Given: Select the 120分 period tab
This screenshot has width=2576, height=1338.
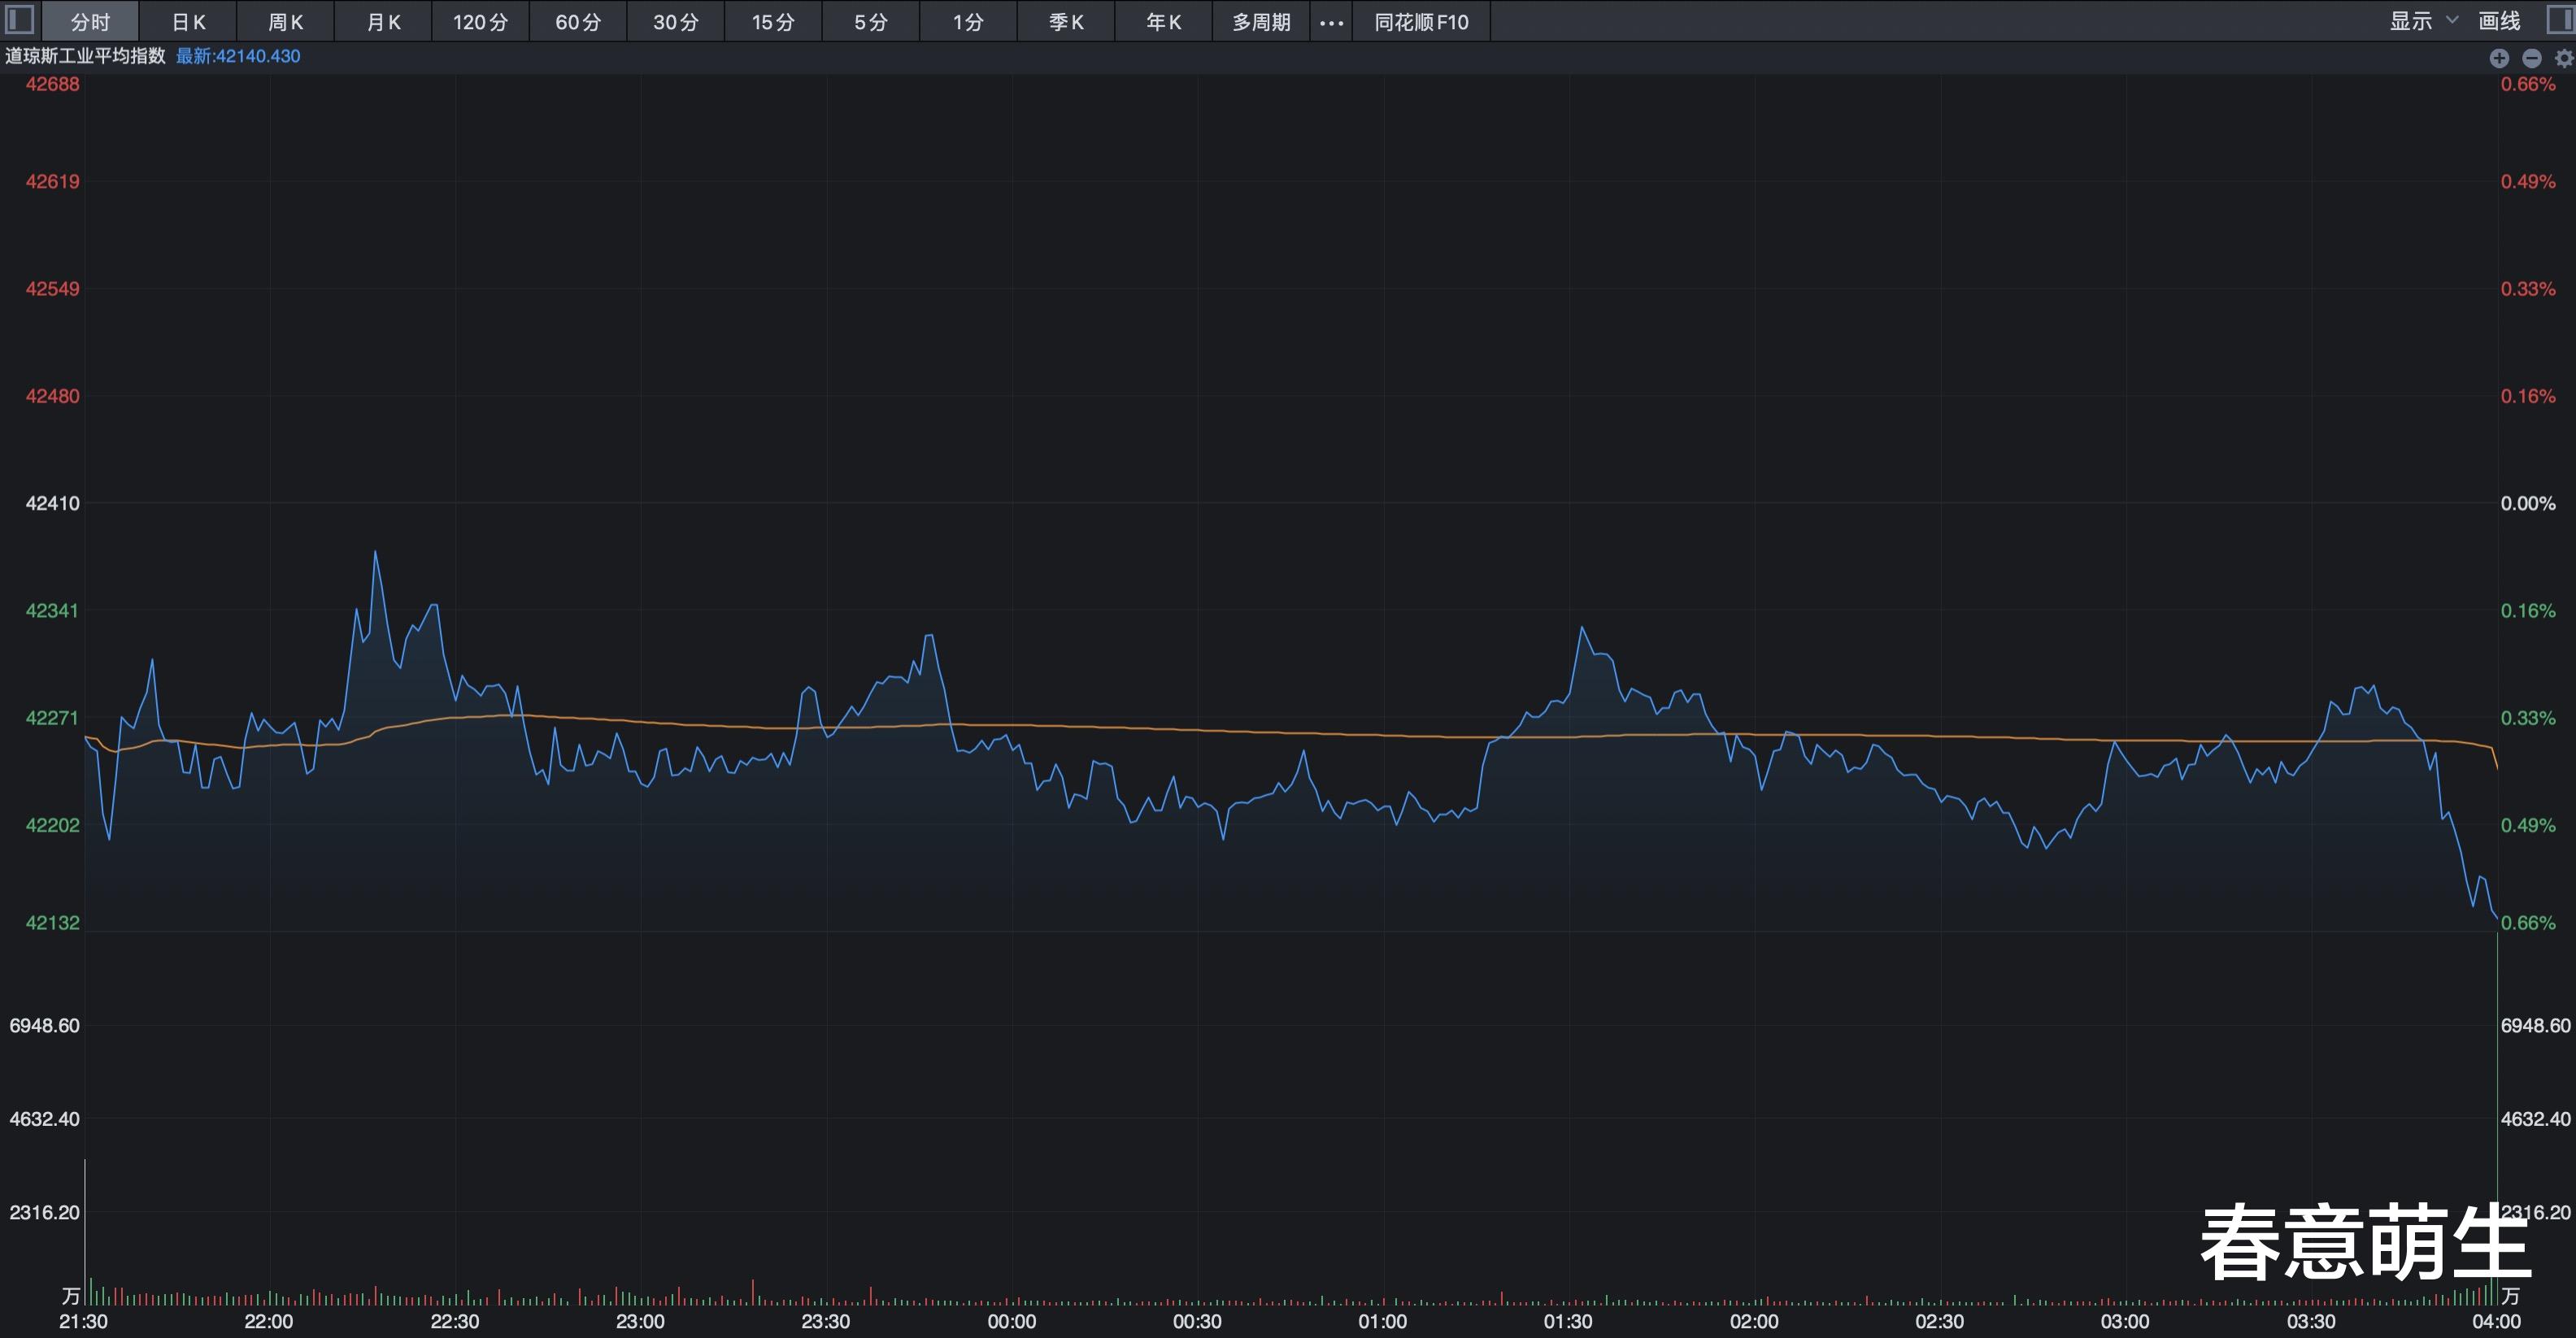Looking at the screenshot, I should coord(481,22).
